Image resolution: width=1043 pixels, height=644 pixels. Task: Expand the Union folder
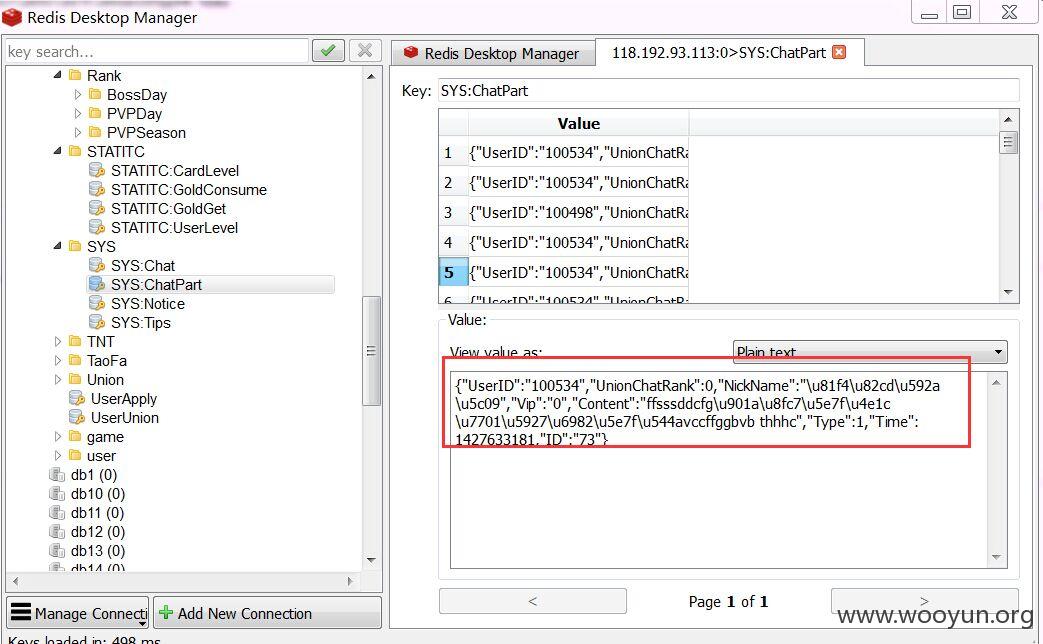(57, 380)
